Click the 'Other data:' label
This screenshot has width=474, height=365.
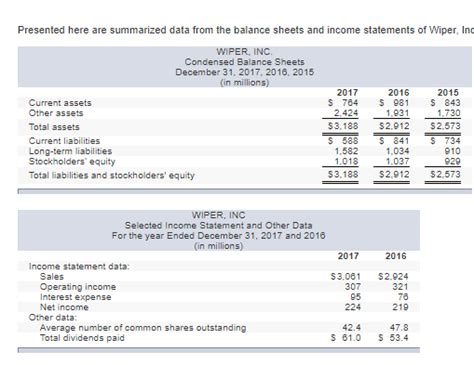point(53,317)
